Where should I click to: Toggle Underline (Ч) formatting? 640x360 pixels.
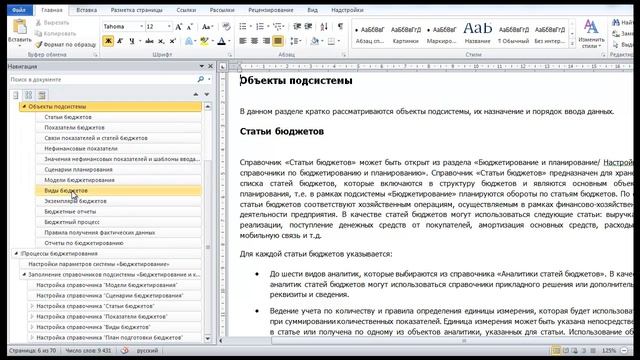coord(131,41)
